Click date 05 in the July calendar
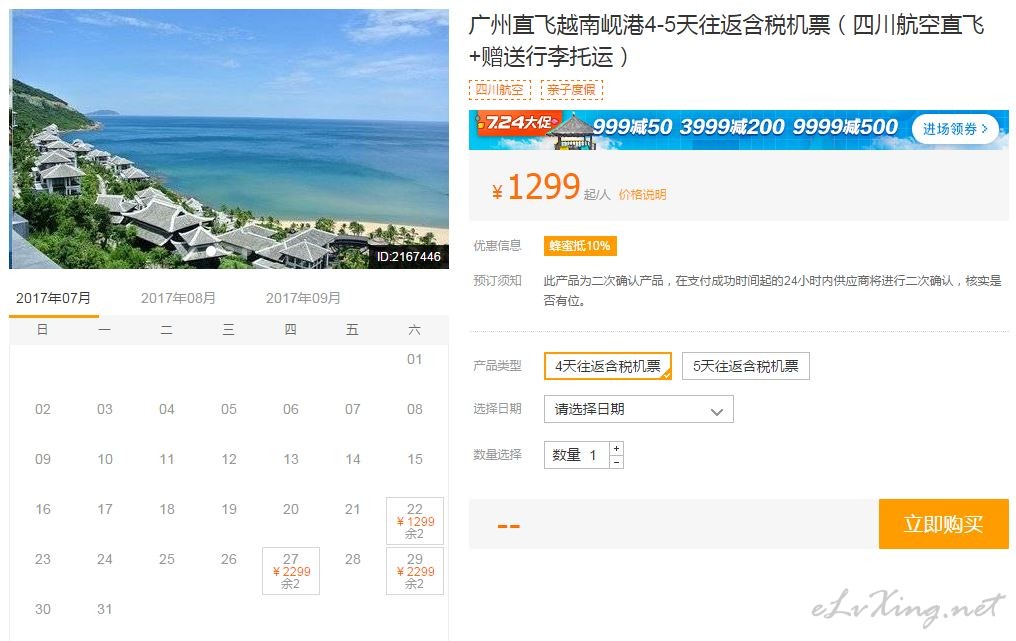 pyautogui.click(x=229, y=409)
